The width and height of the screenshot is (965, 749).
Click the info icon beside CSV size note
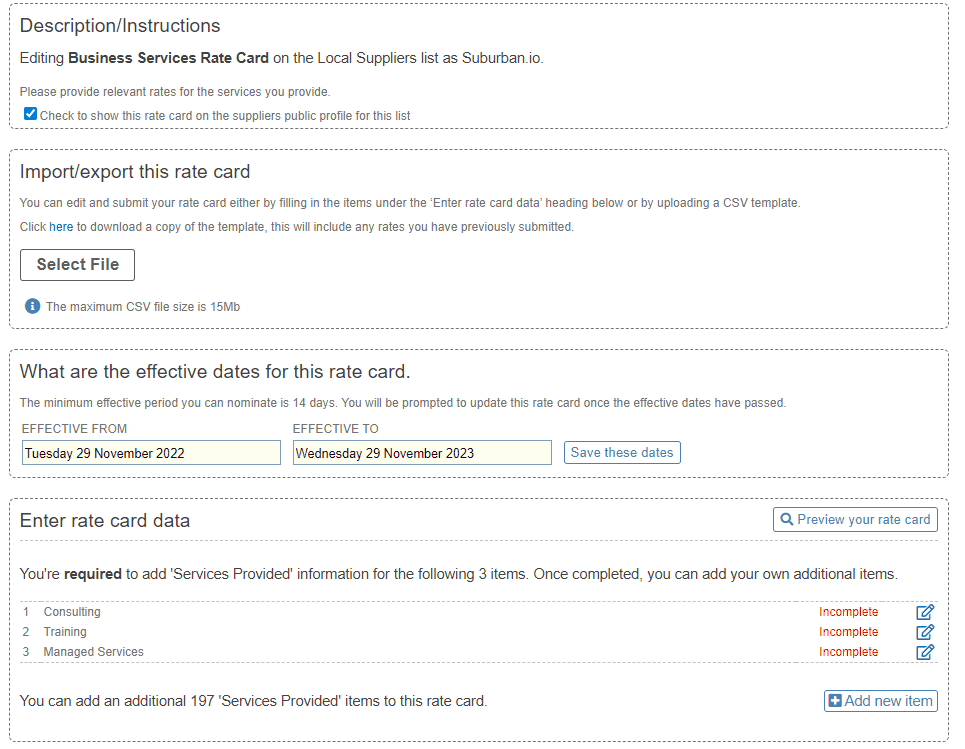[x=33, y=306]
